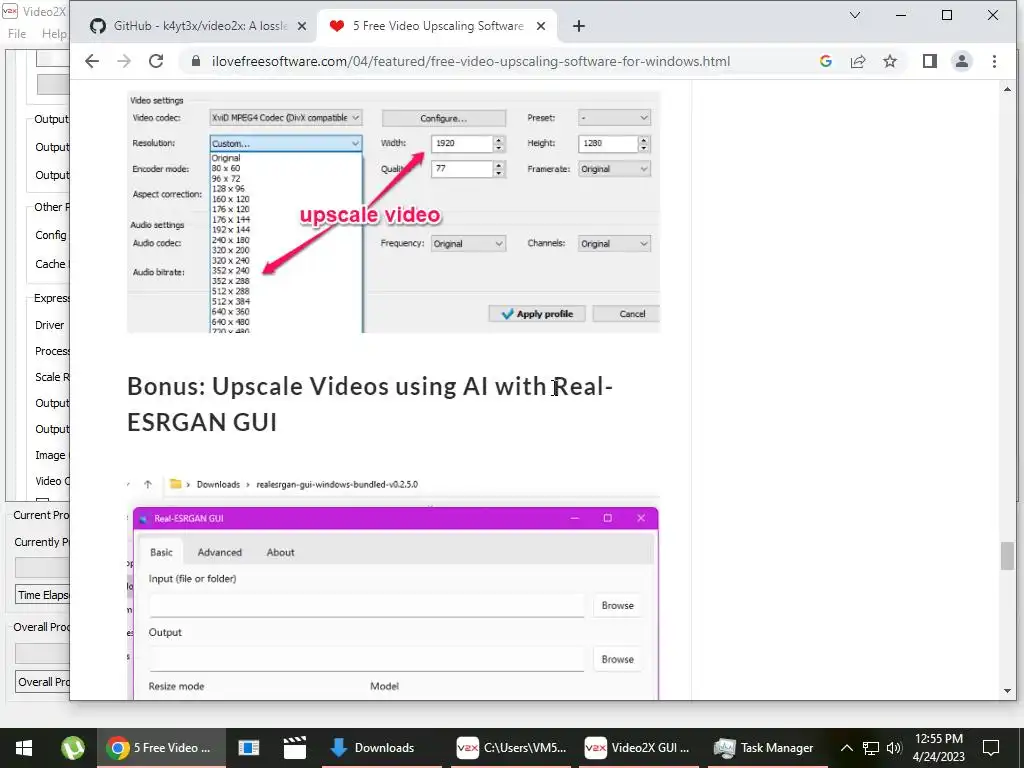
Task: Click the video settings screenshot image
Action: pyautogui.click(x=394, y=212)
